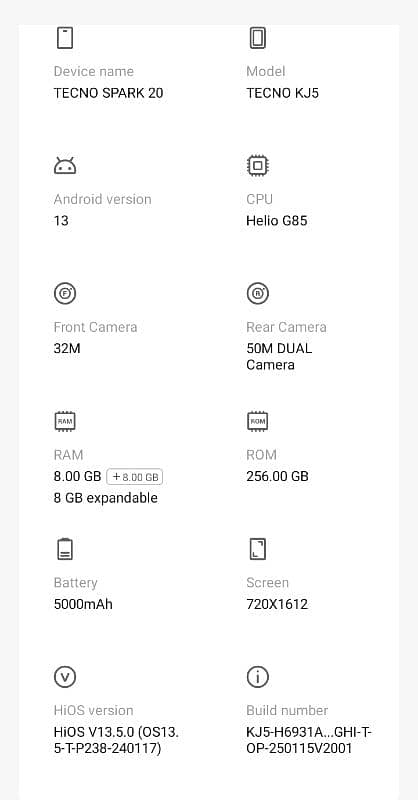Tap the 8 GB expandable text
The image size is (418, 800).
(x=106, y=498)
